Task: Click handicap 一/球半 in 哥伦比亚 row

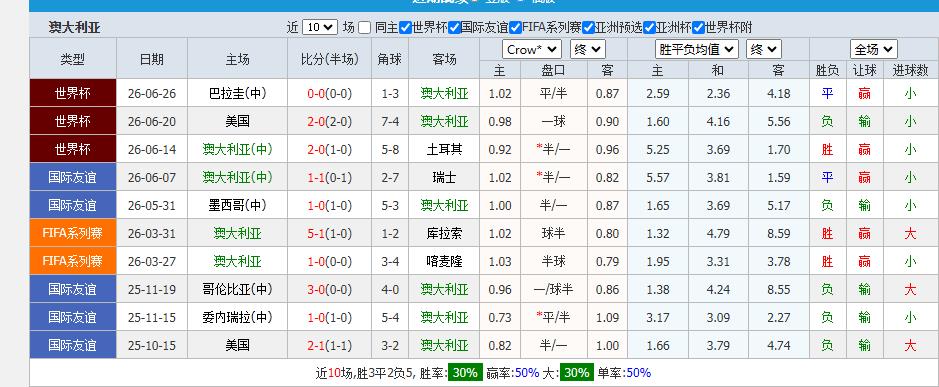Action: [553, 289]
